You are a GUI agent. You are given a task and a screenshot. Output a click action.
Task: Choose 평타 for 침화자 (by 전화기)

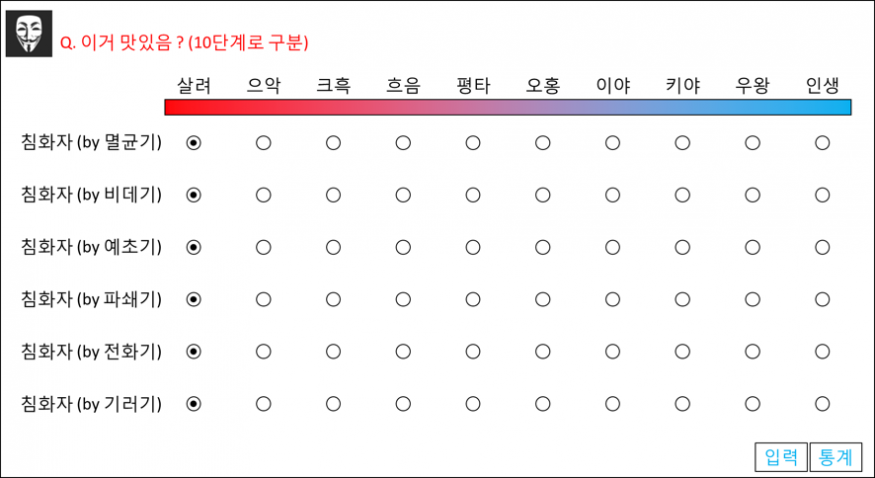[x=473, y=351]
